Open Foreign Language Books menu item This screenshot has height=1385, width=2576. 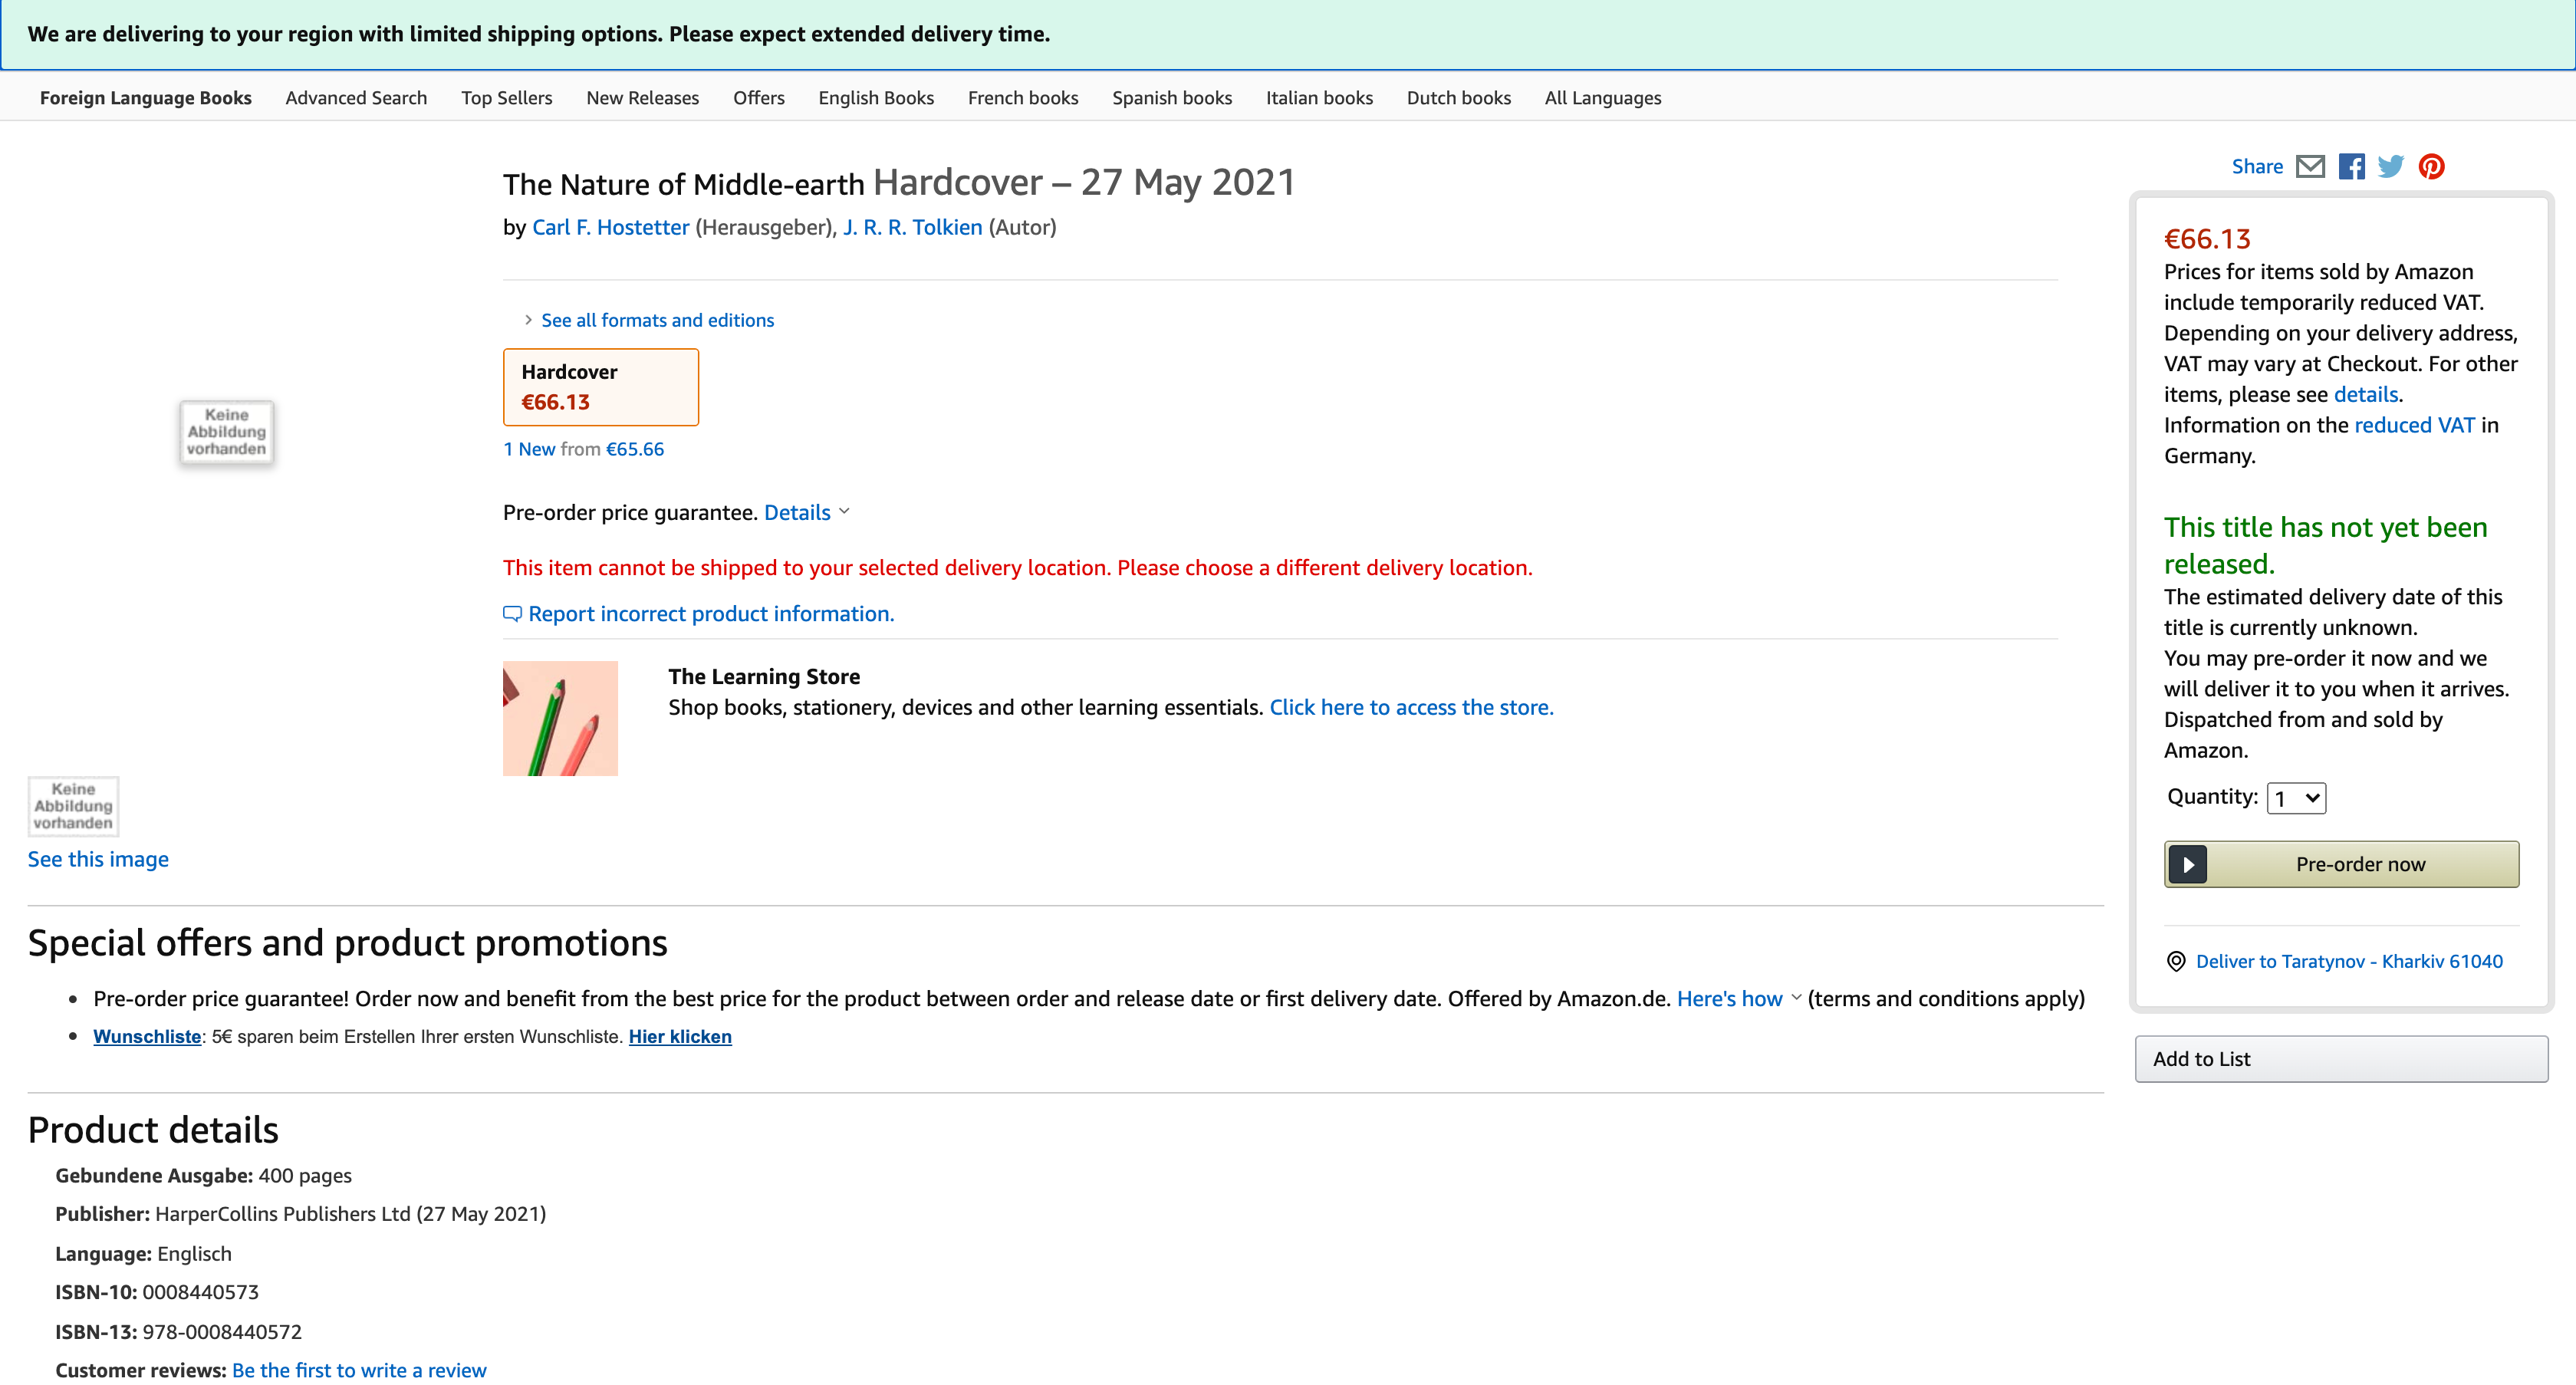click(x=145, y=98)
